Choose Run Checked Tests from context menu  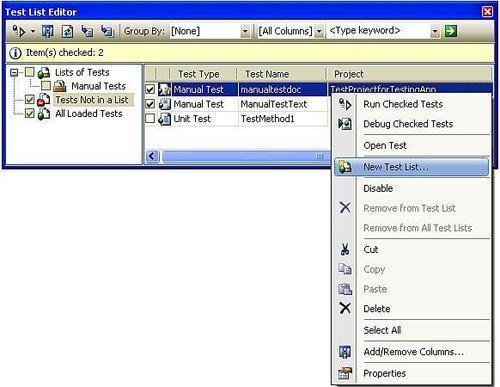pyautogui.click(x=412, y=104)
